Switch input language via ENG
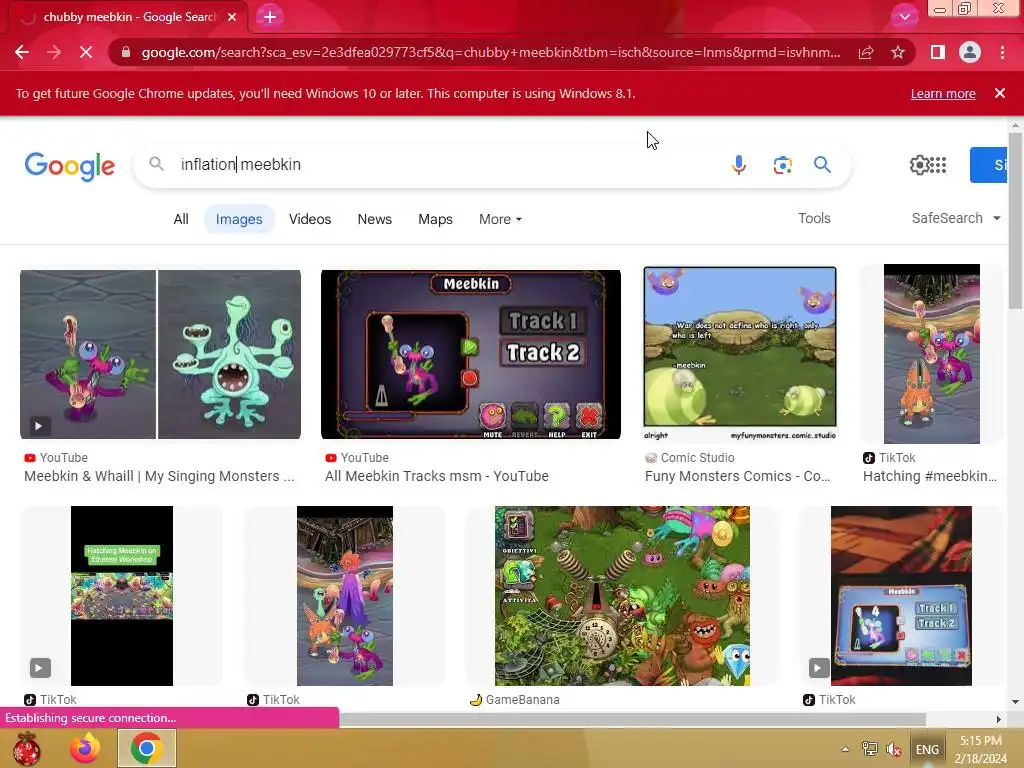This screenshot has width=1024, height=768. [x=927, y=749]
